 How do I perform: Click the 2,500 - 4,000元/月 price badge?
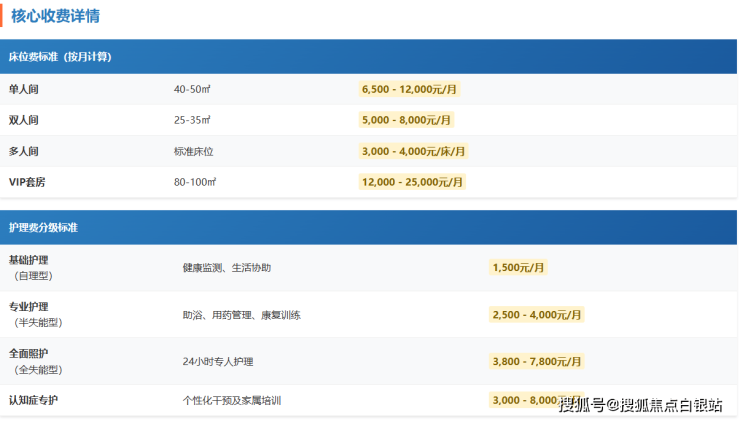[536, 314]
